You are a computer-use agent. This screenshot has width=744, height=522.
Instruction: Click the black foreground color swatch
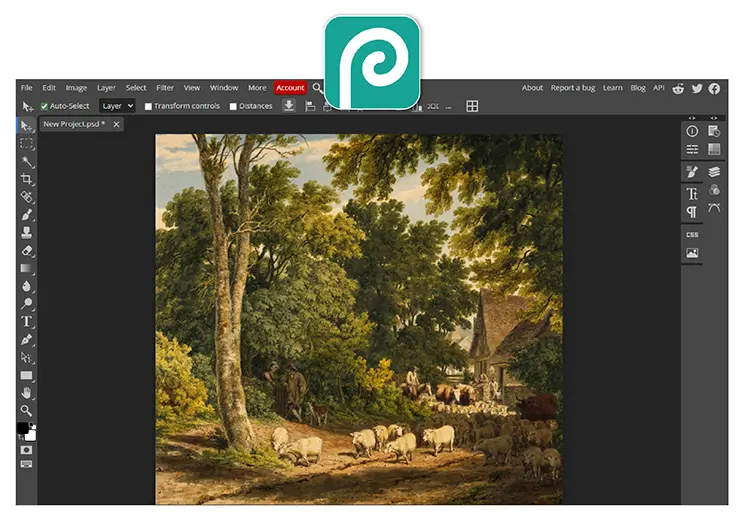[x=22, y=428]
